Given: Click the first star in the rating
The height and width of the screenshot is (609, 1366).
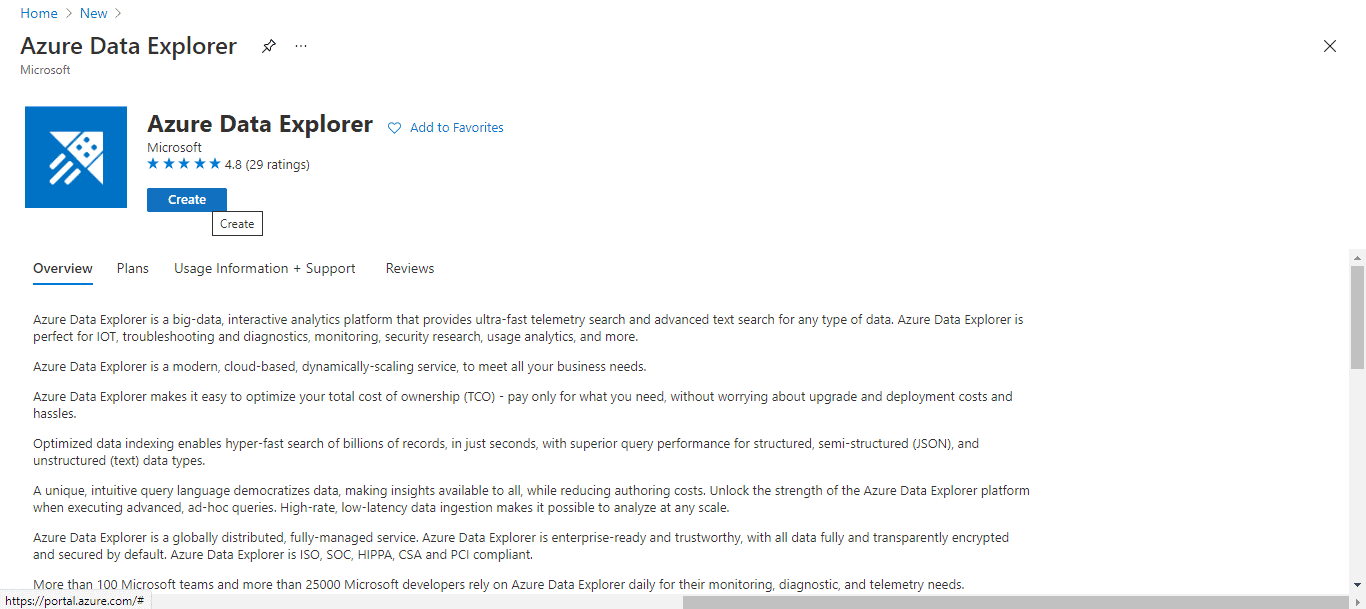Looking at the screenshot, I should [153, 164].
